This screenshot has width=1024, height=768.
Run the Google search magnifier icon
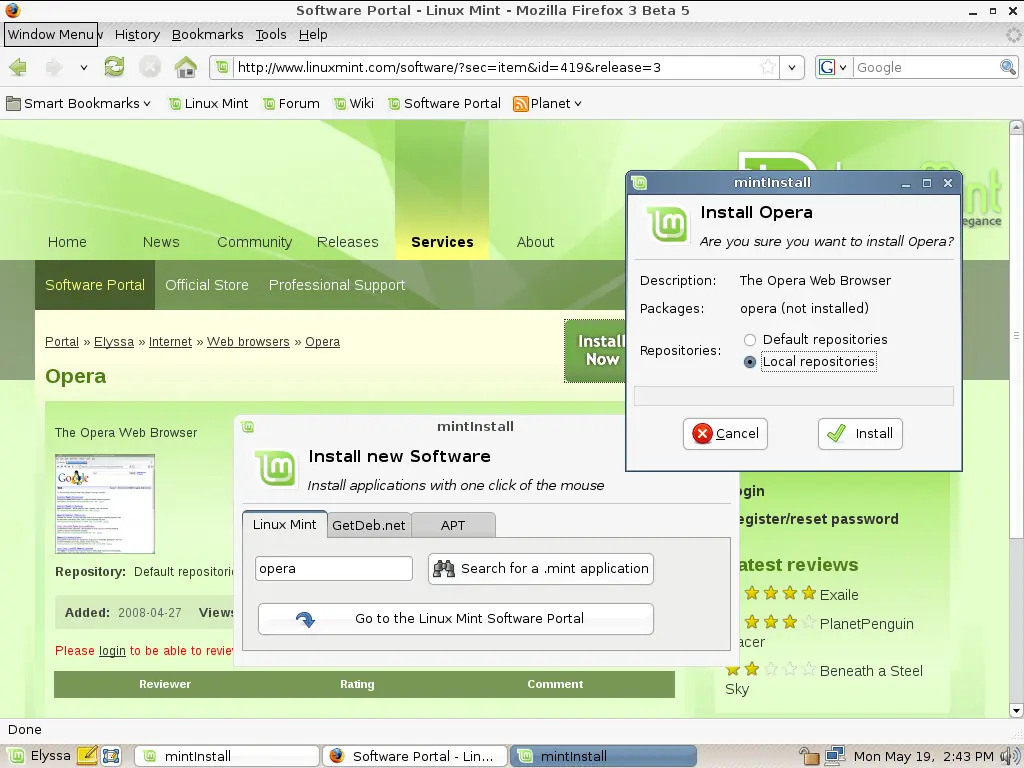click(x=1008, y=67)
